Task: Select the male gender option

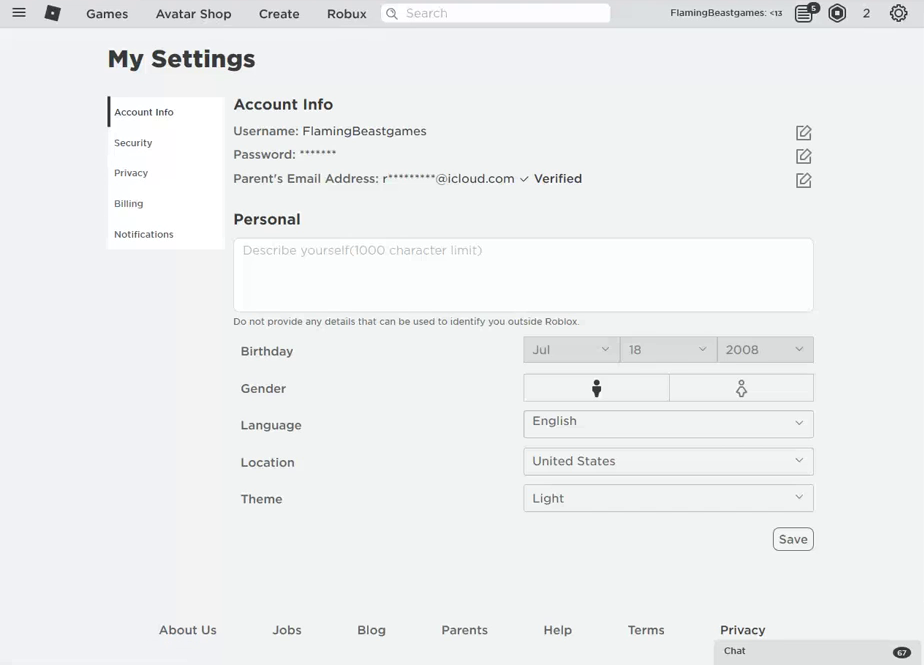Action: pyautogui.click(x=596, y=388)
